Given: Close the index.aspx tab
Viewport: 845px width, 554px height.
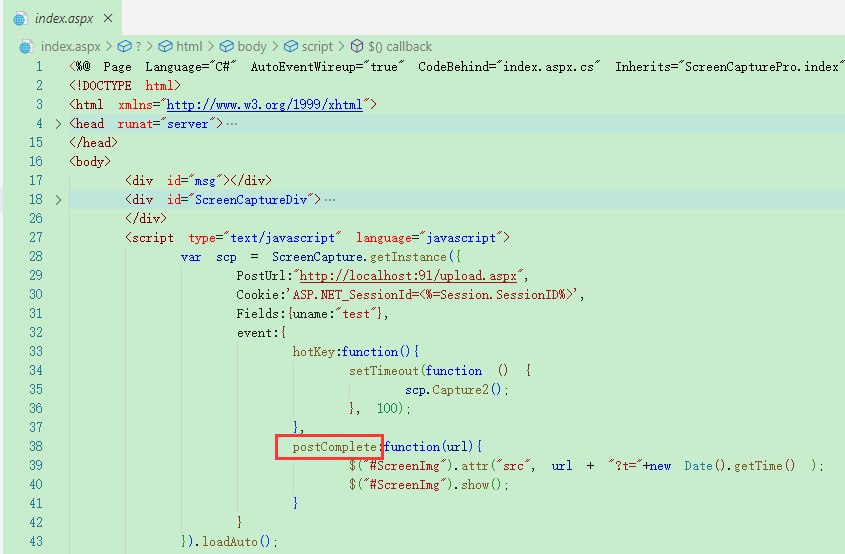Looking at the screenshot, I should [x=108, y=18].
